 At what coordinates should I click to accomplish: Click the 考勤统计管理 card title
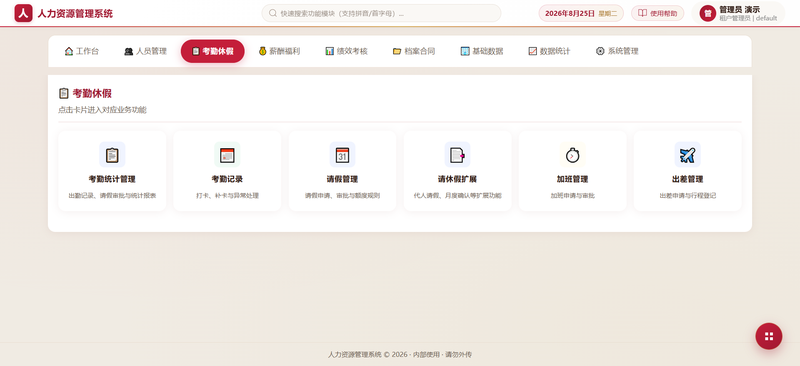click(112, 179)
